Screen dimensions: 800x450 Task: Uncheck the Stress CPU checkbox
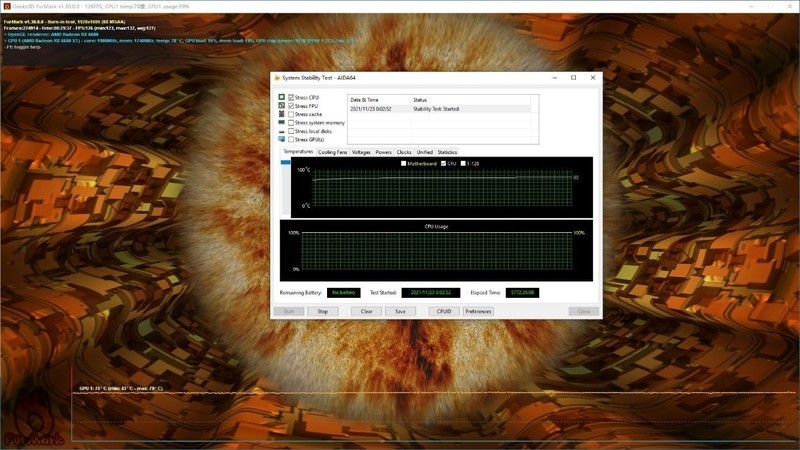291,97
